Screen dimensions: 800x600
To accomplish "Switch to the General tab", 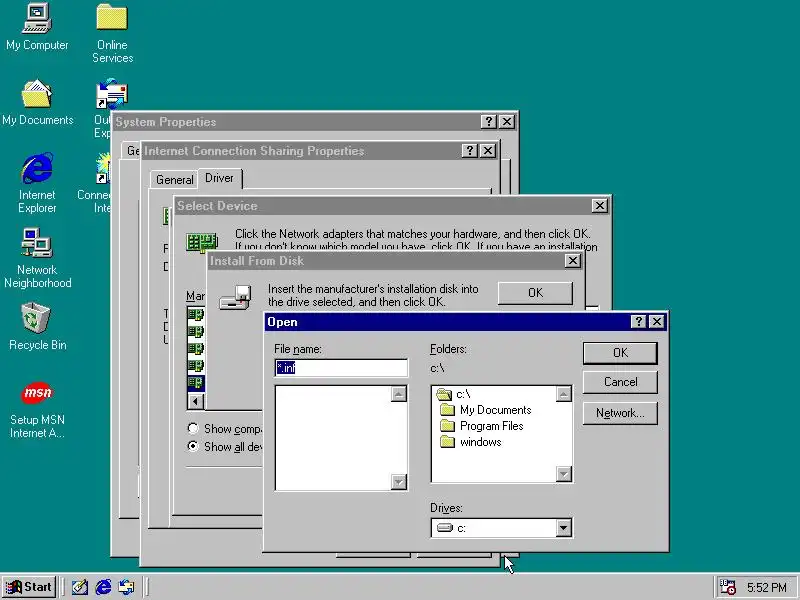I will coord(174,180).
